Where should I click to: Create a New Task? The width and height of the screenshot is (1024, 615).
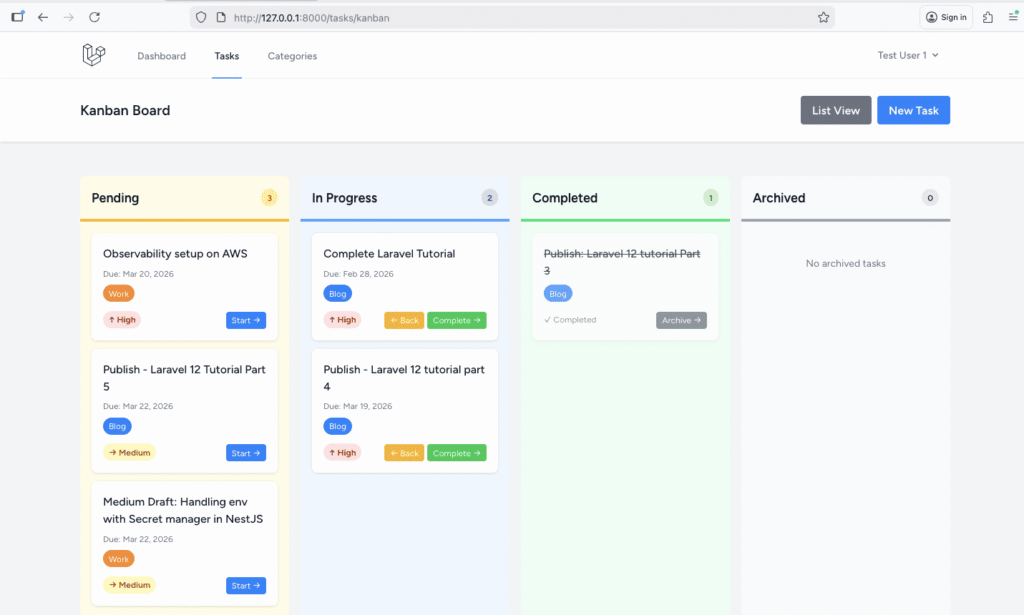[913, 110]
